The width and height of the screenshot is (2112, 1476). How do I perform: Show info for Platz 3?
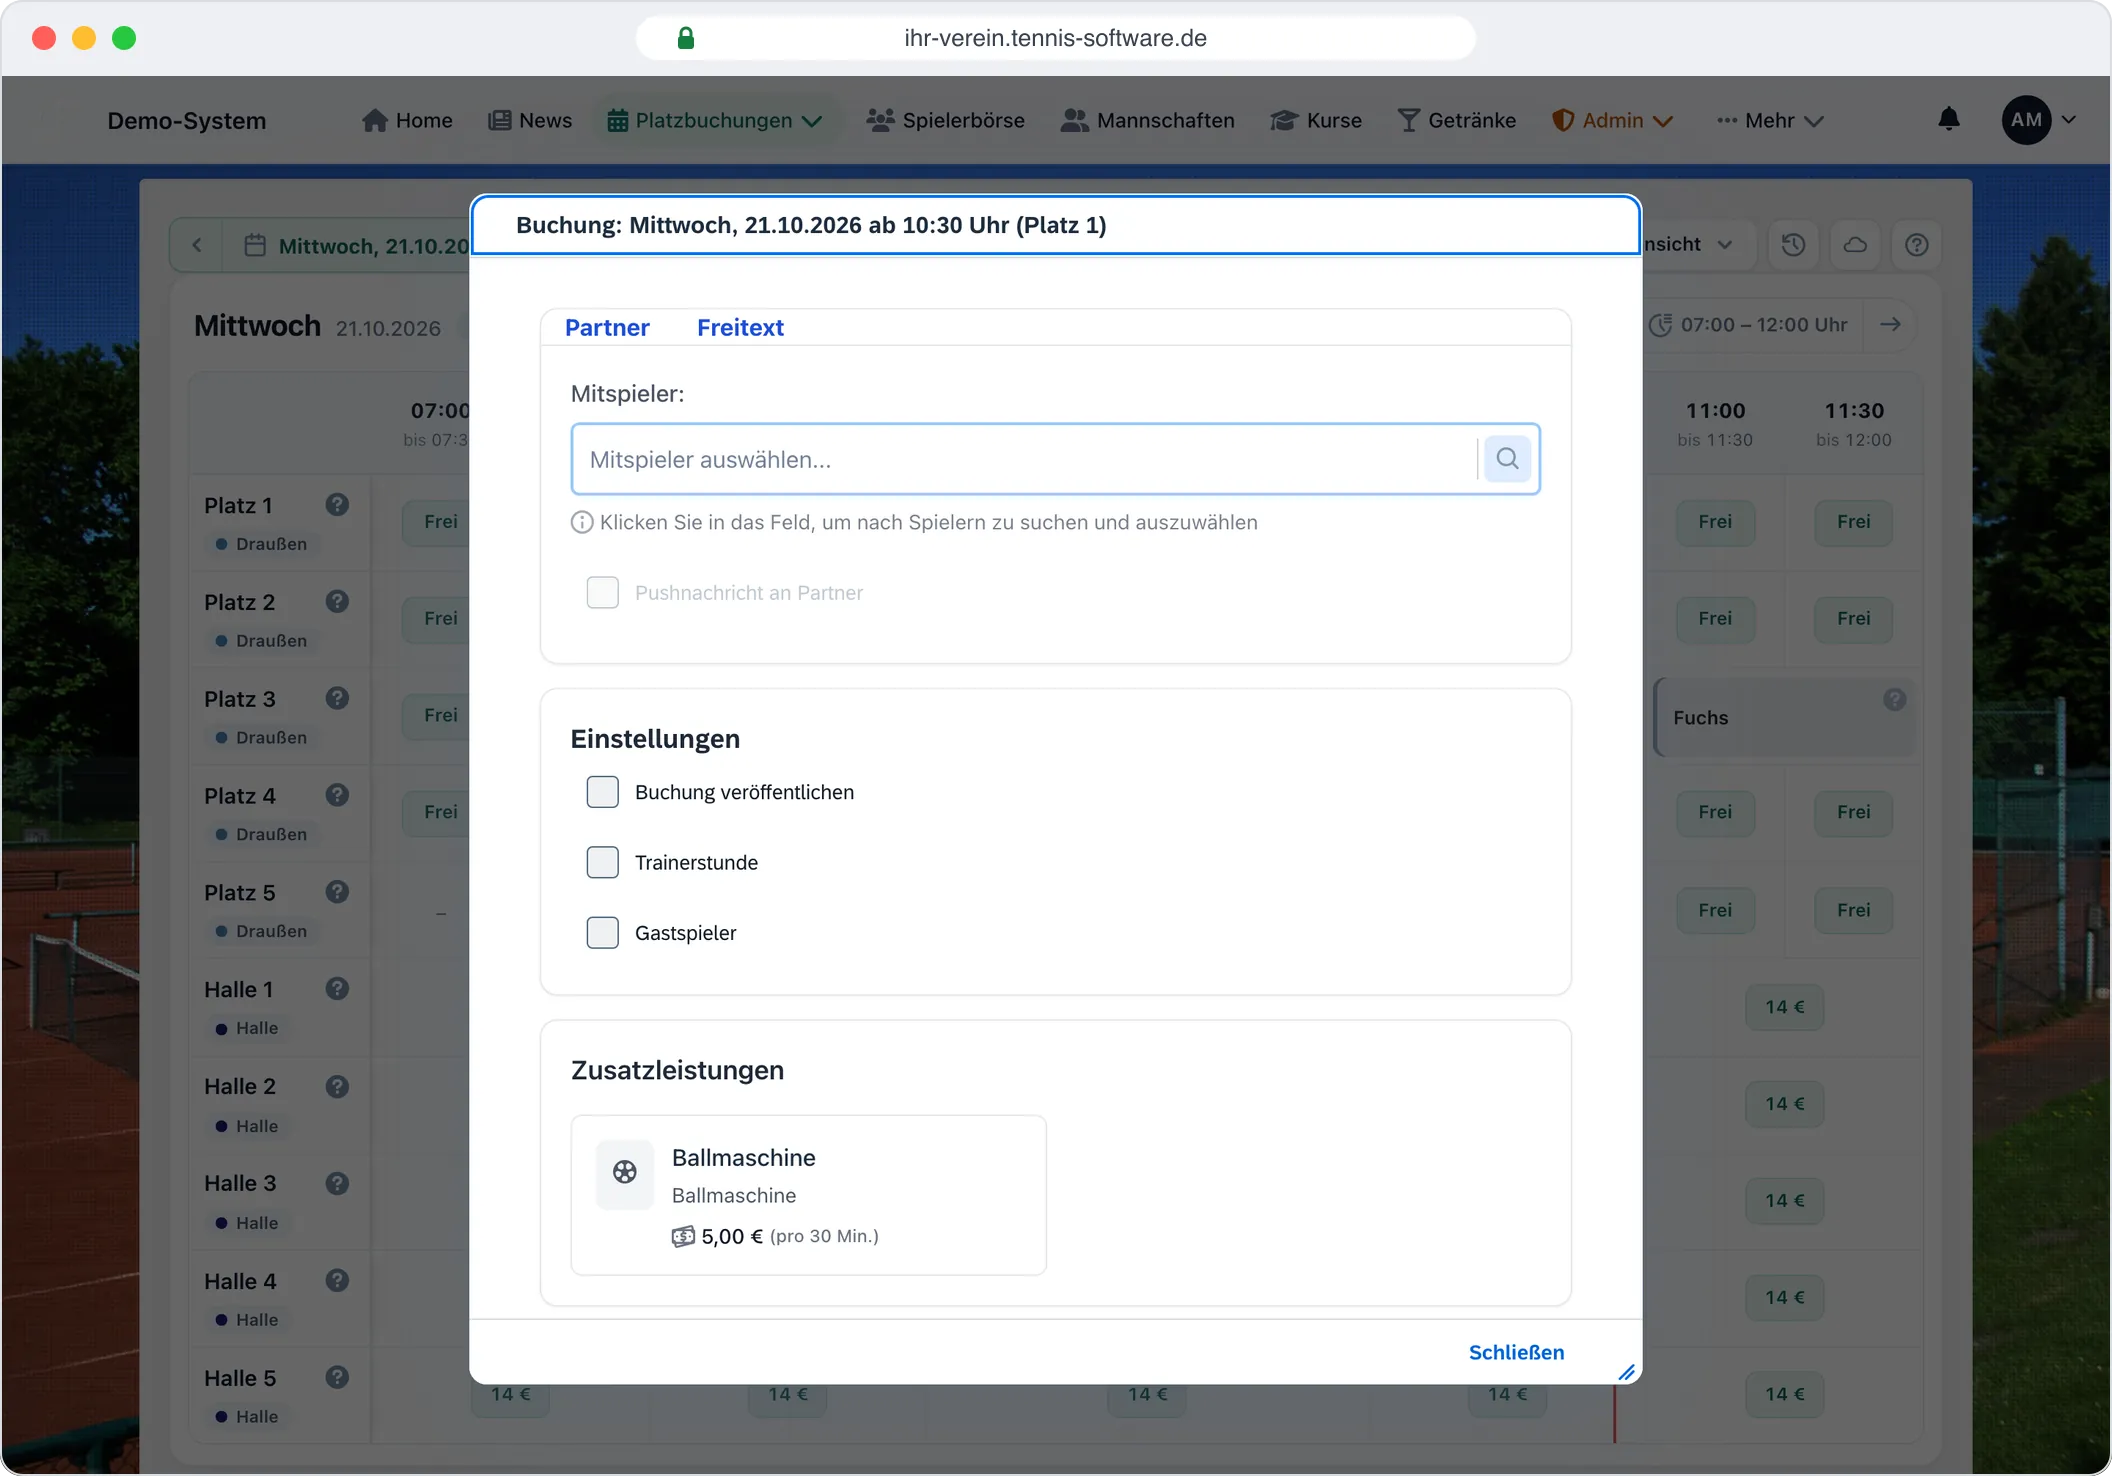pos(337,698)
